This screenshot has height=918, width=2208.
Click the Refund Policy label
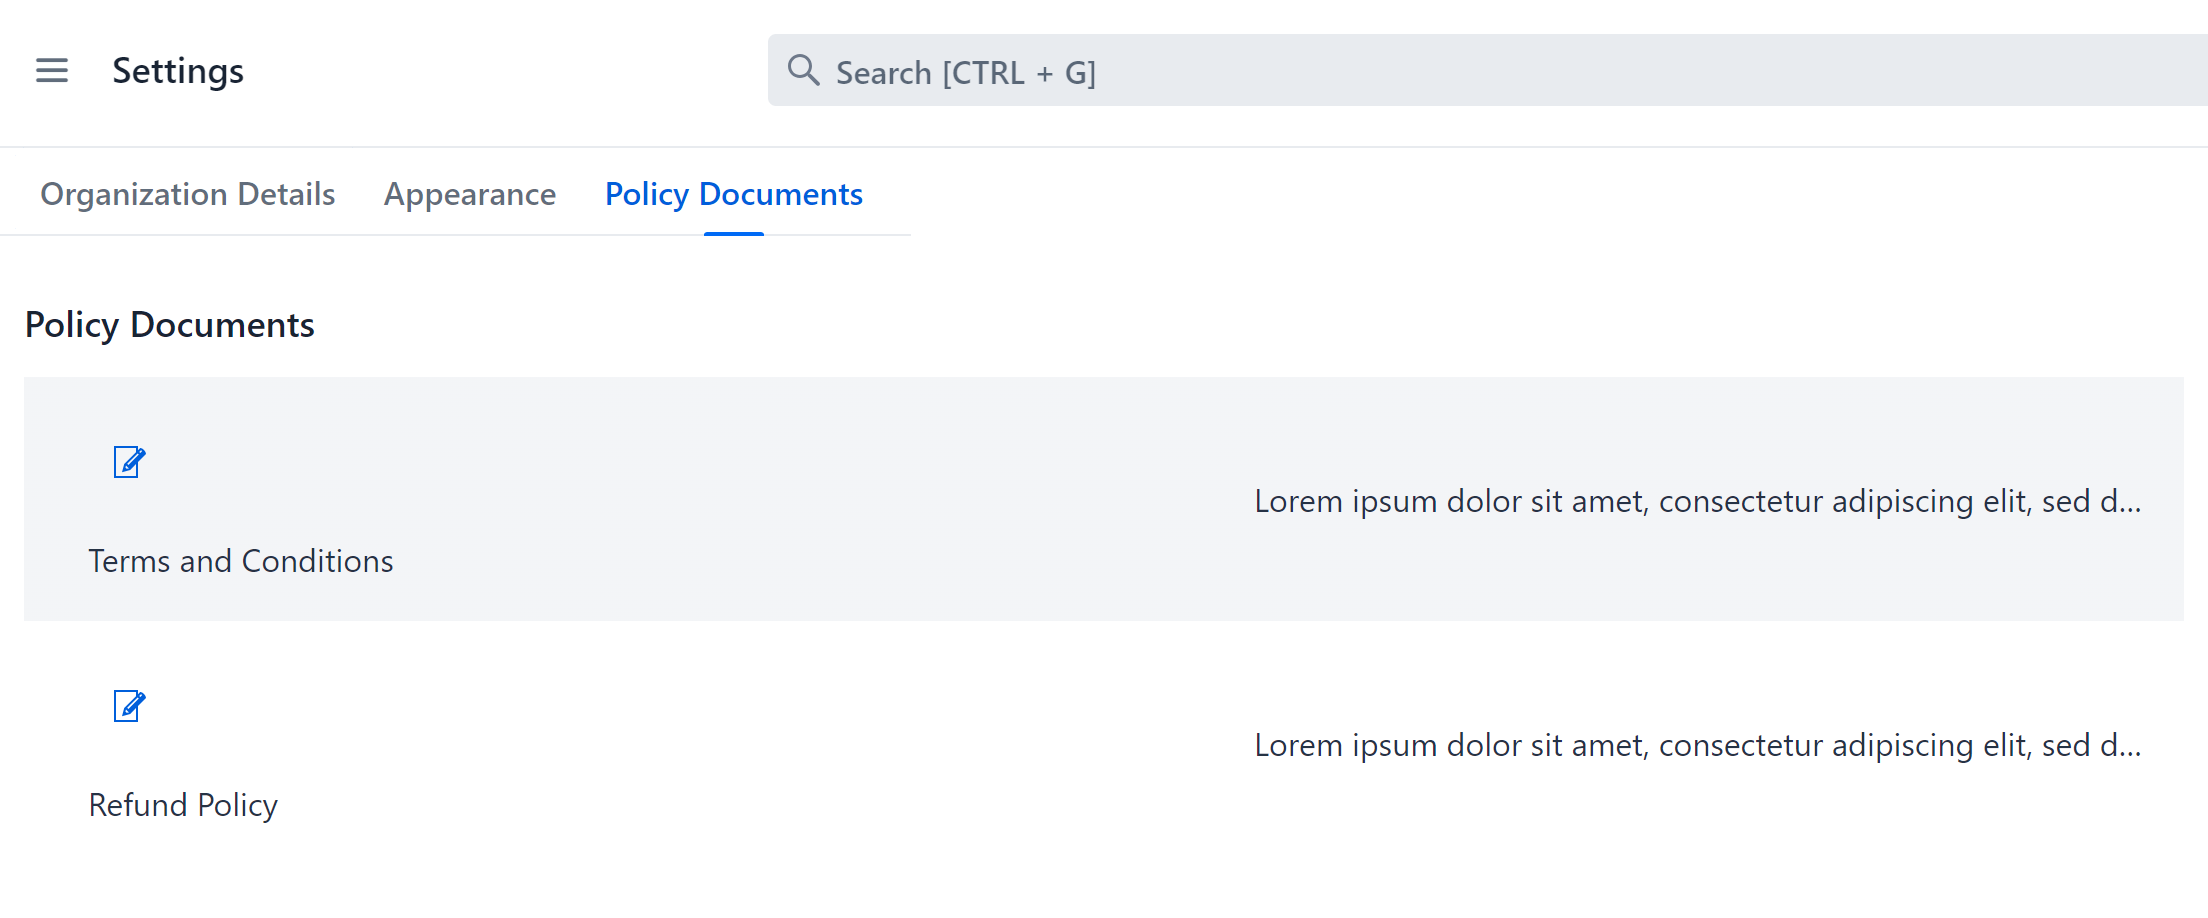click(x=183, y=804)
